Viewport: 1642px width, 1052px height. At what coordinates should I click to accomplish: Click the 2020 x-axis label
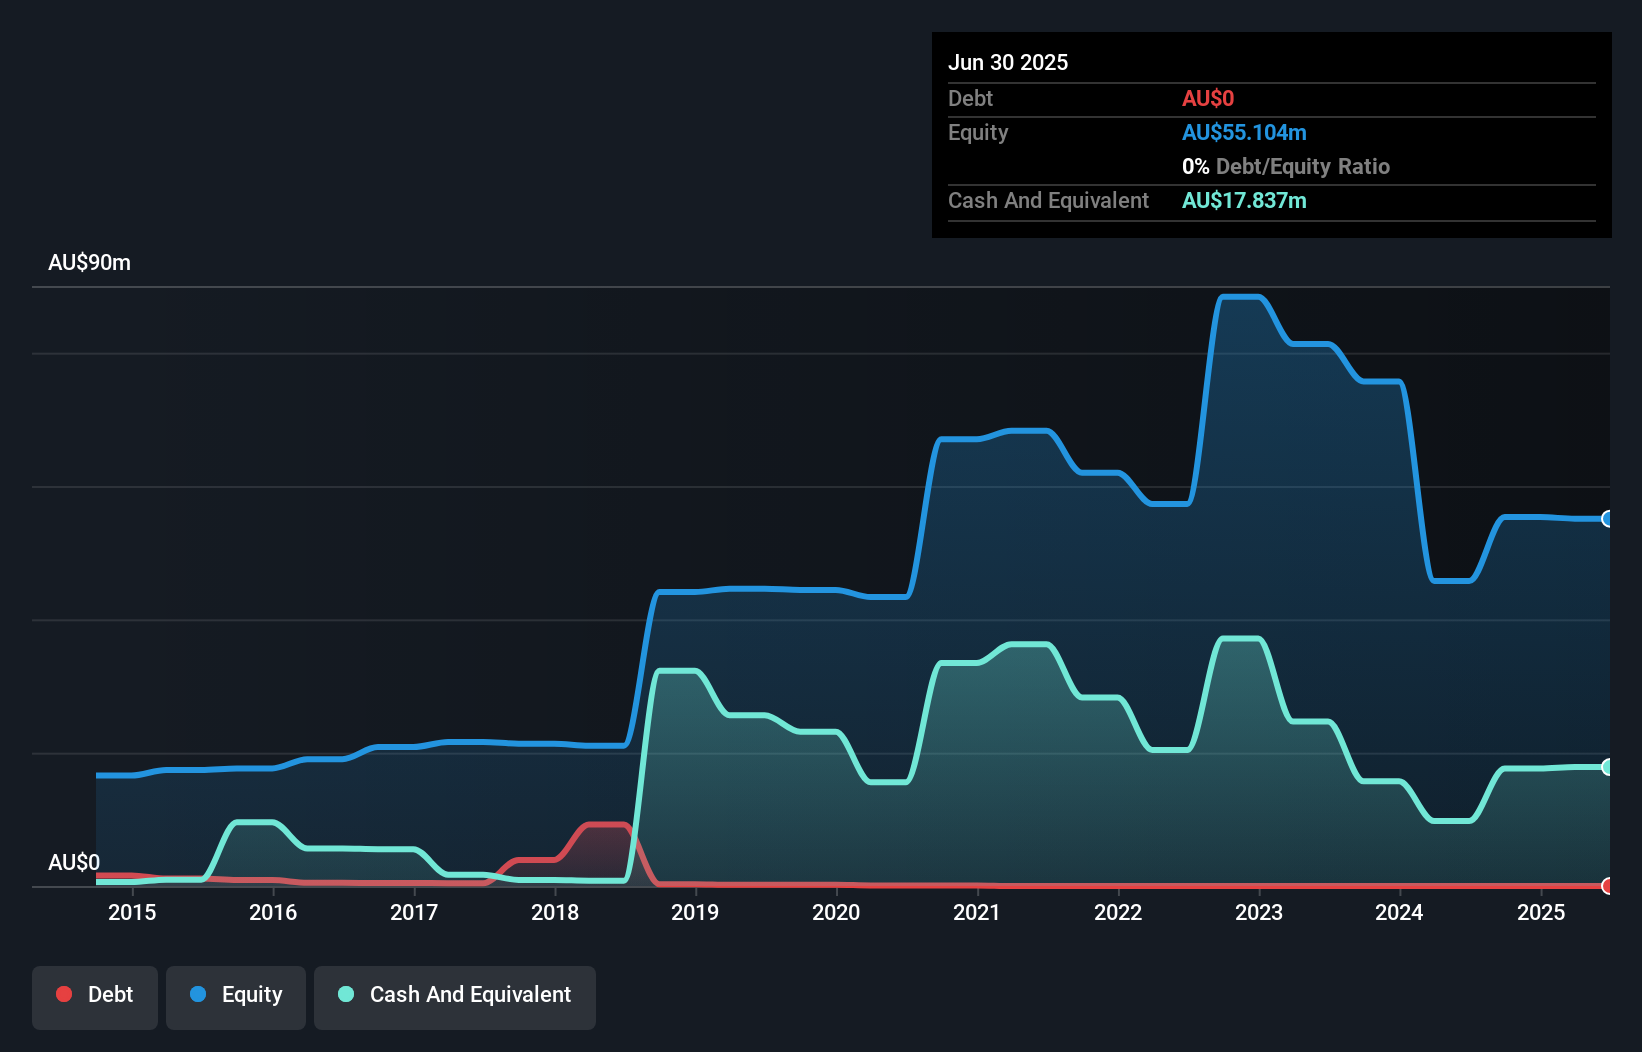[x=836, y=912]
